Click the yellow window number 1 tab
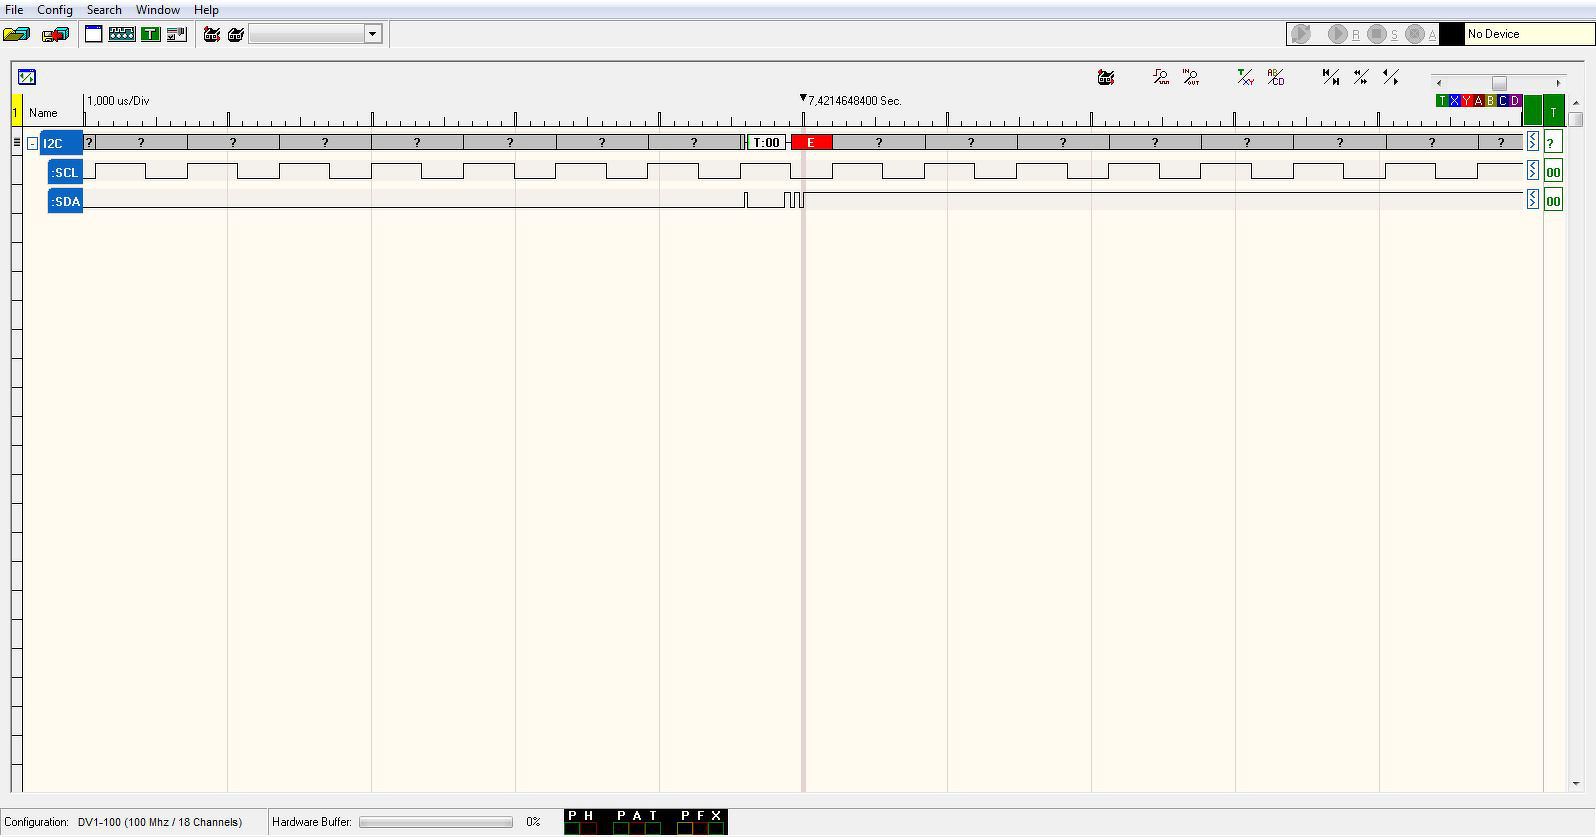Viewport: 1596px width, 837px height. pyautogui.click(x=16, y=111)
